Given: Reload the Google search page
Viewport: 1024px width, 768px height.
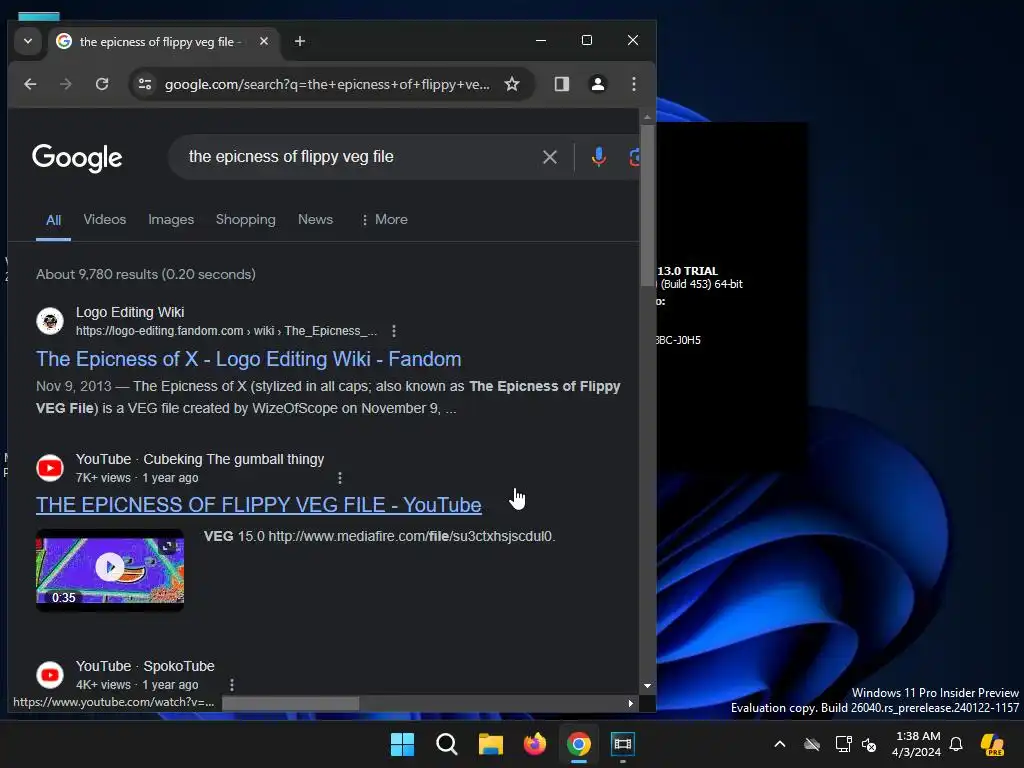Looking at the screenshot, I should pyautogui.click(x=102, y=84).
